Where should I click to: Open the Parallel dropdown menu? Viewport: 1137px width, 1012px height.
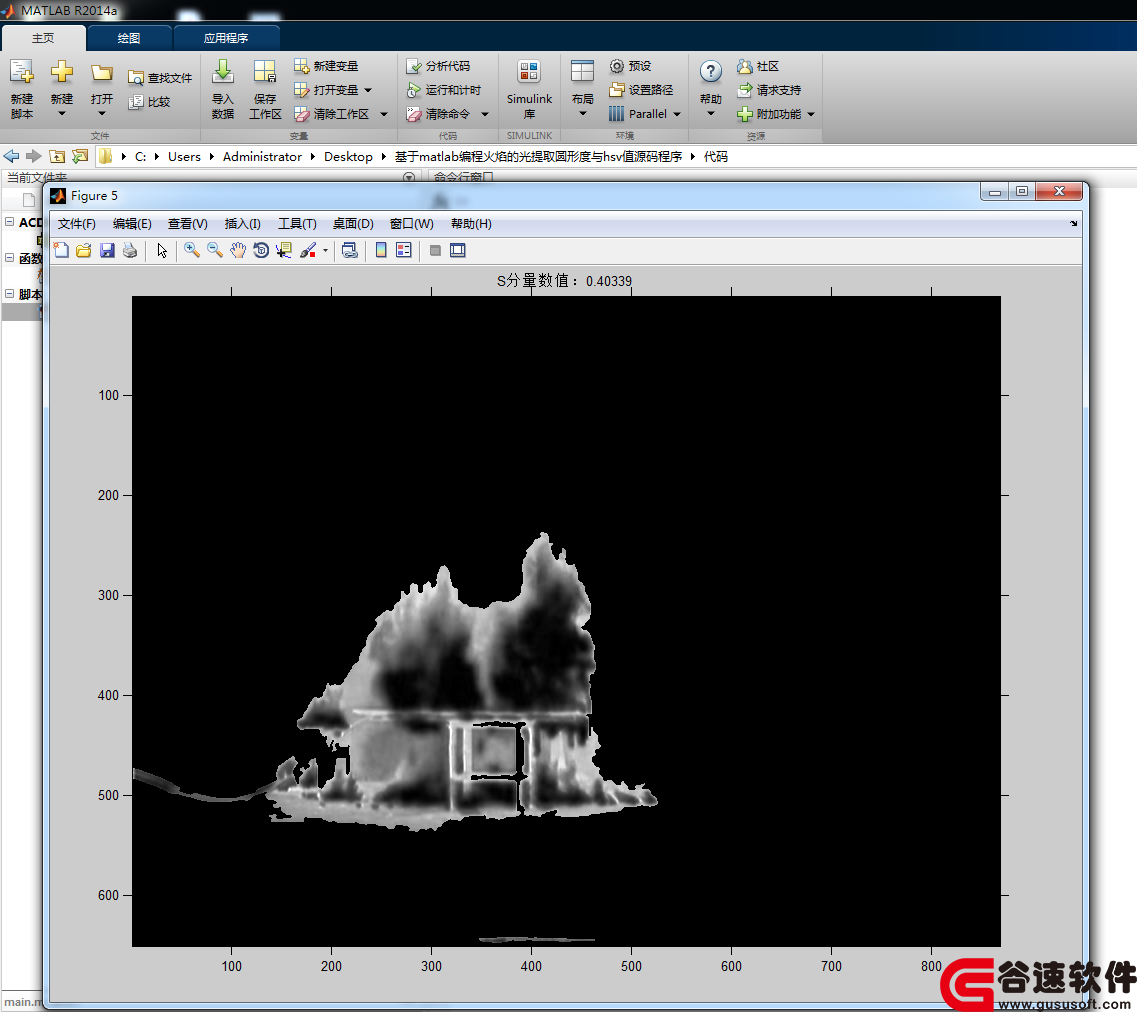[x=677, y=114]
